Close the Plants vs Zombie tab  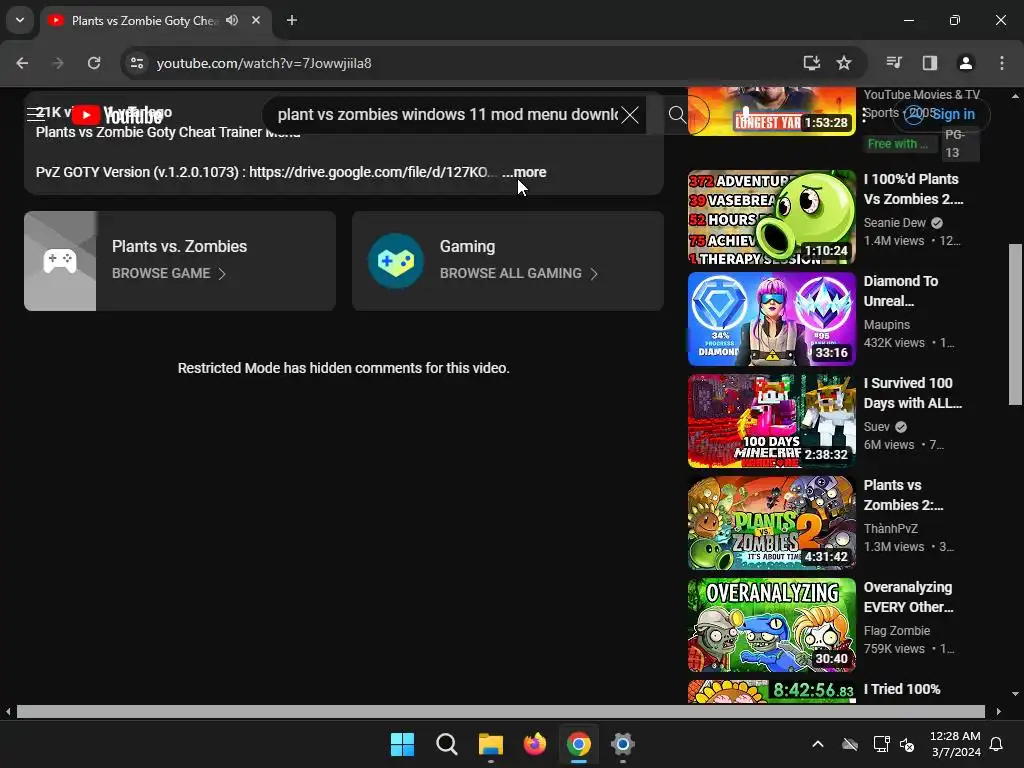[x=256, y=20]
